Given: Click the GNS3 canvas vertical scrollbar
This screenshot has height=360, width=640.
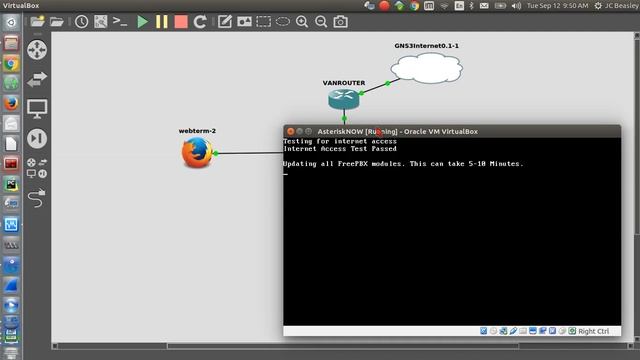Looking at the screenshot, I should coord(637,137).
